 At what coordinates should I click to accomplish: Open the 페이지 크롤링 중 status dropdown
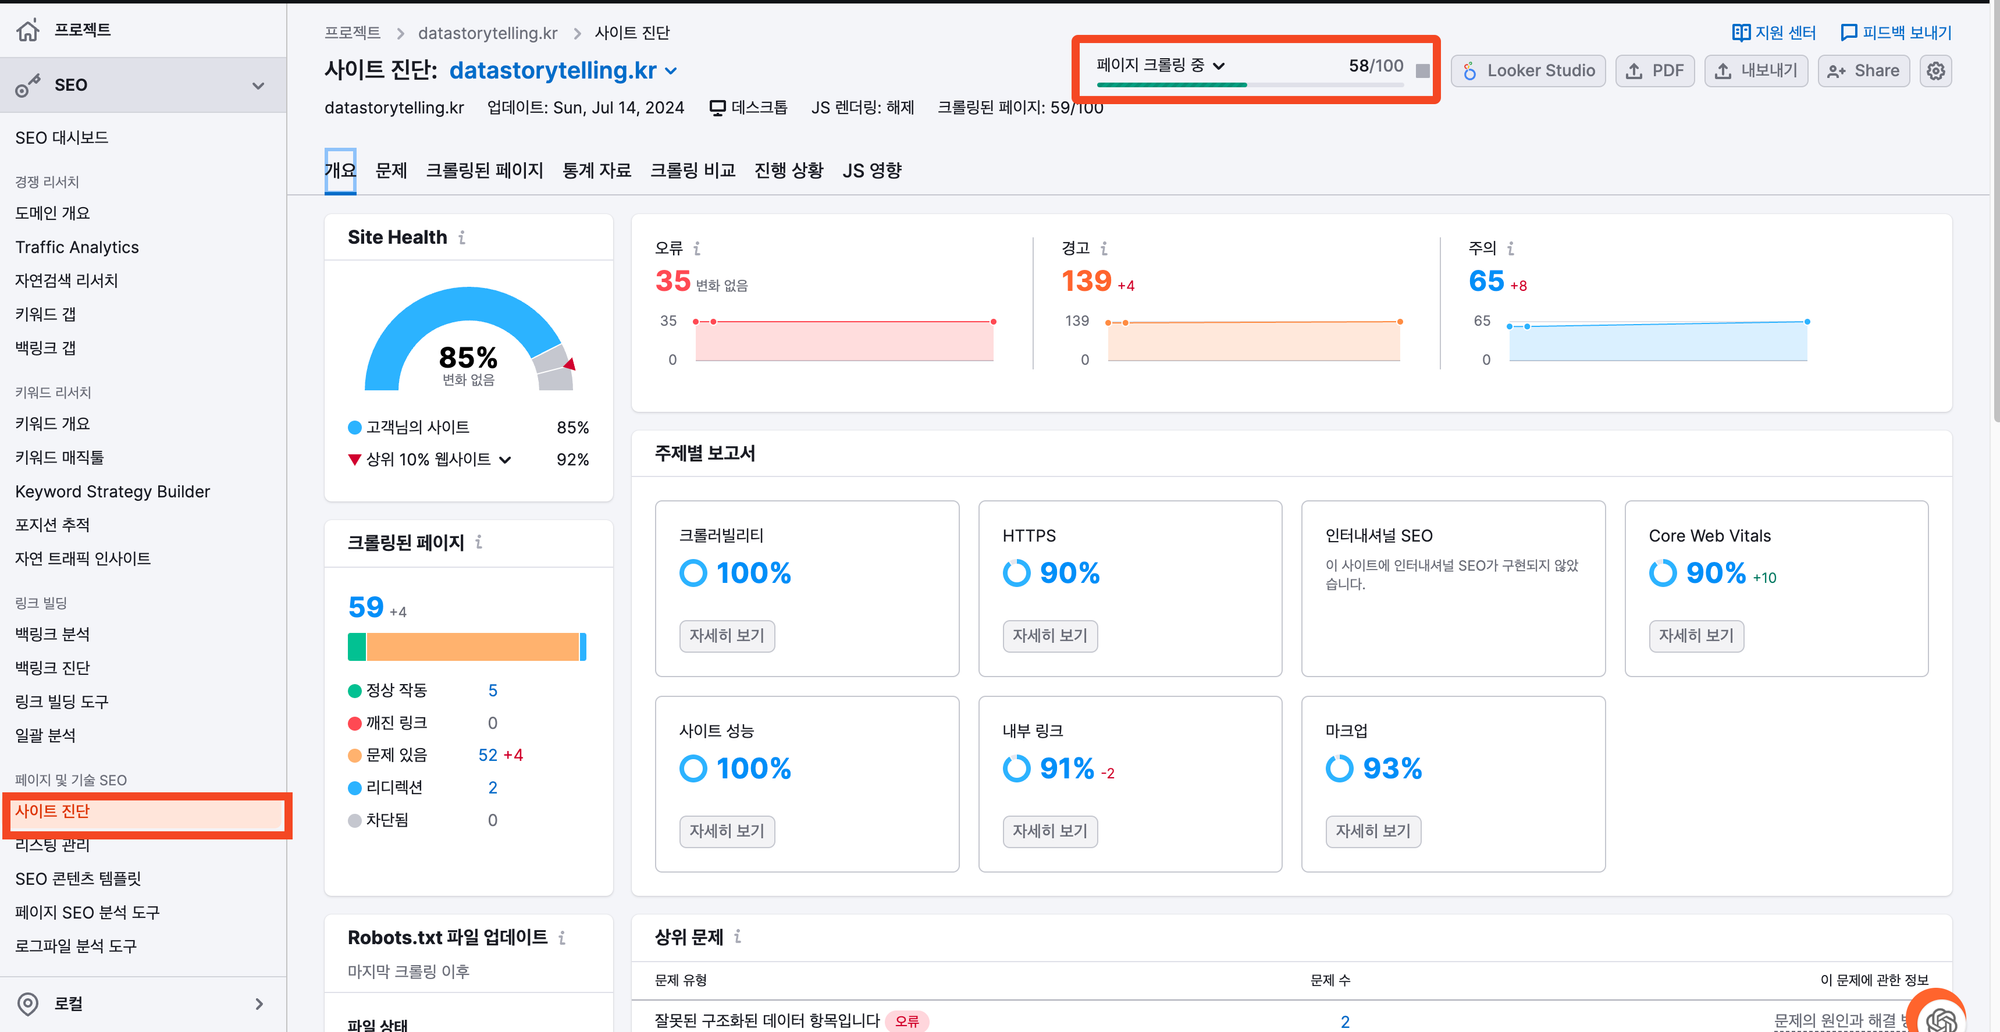tap(1161, 65)
